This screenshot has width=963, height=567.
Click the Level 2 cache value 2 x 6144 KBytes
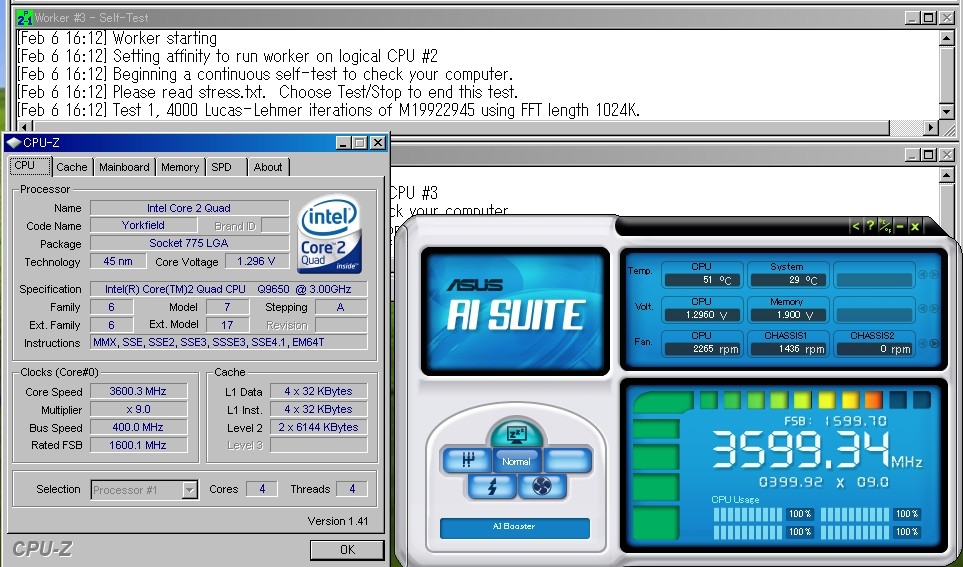318,427
